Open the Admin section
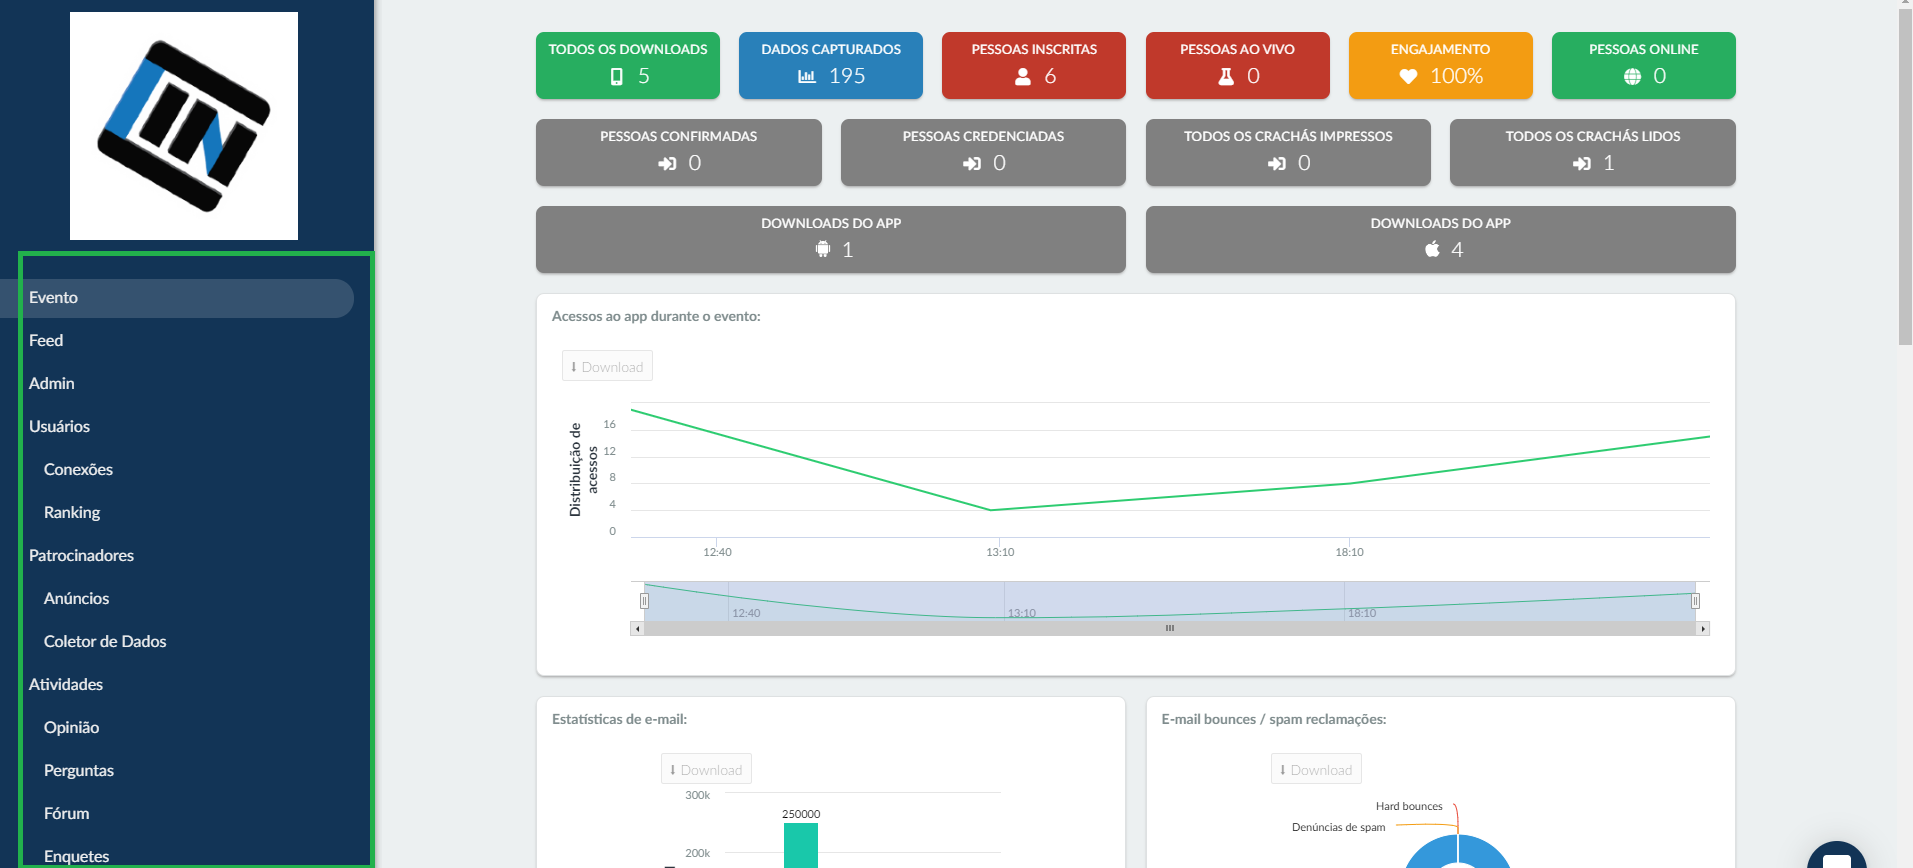The image size is (1913, 868). click(x=52, y=384)
